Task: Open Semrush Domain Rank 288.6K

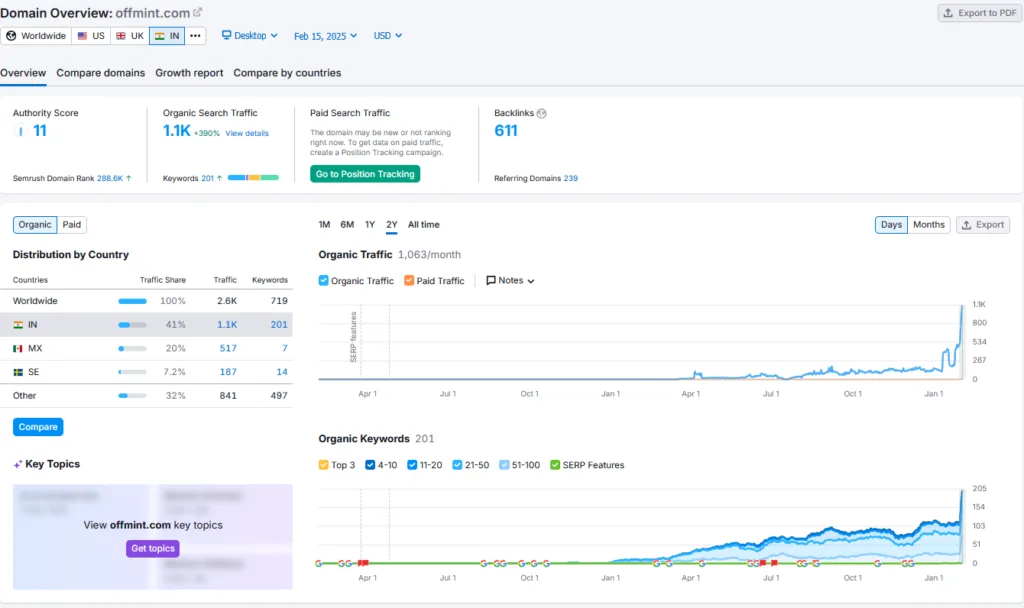Action: tap(110, 178)
